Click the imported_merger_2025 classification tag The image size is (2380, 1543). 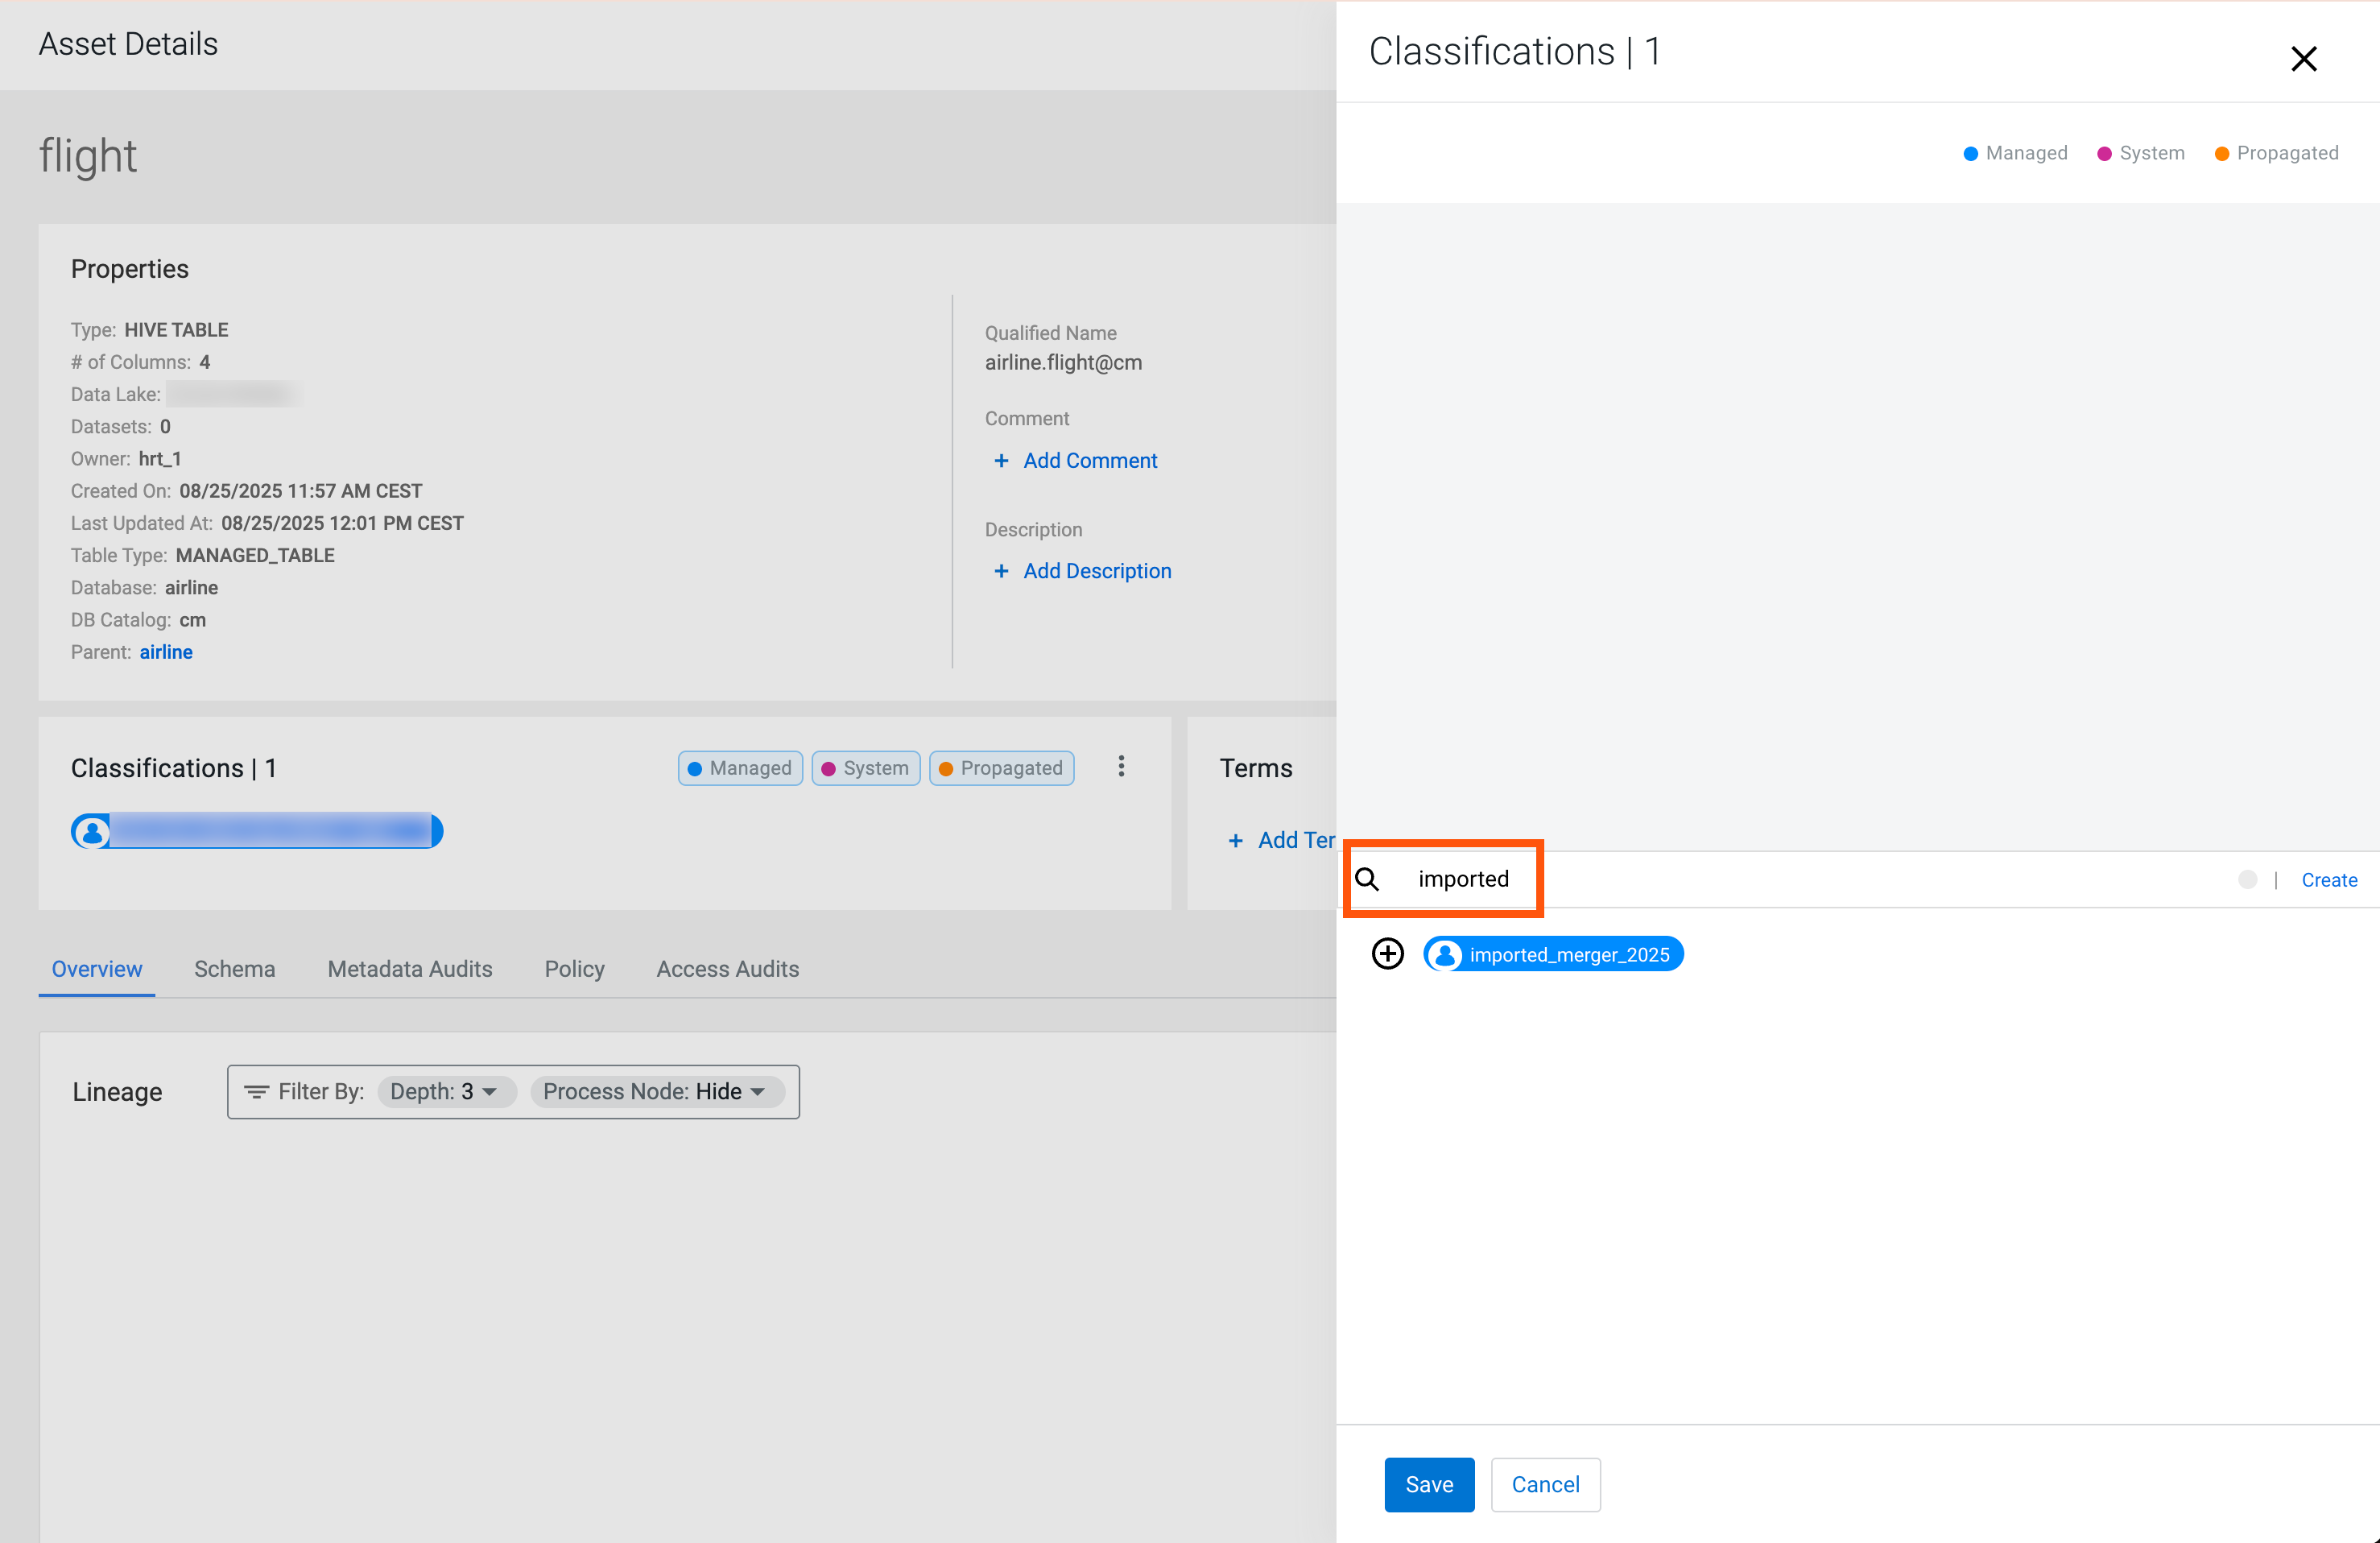click(x=1568, y=955)
